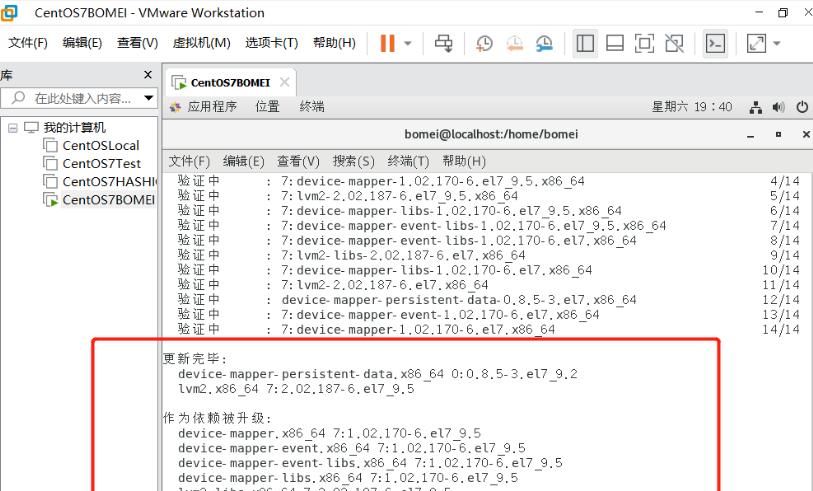The height and width of the screenshot is (491, 813).
Task: Select CentOSLocal in the library
Action: click(101, 146)
